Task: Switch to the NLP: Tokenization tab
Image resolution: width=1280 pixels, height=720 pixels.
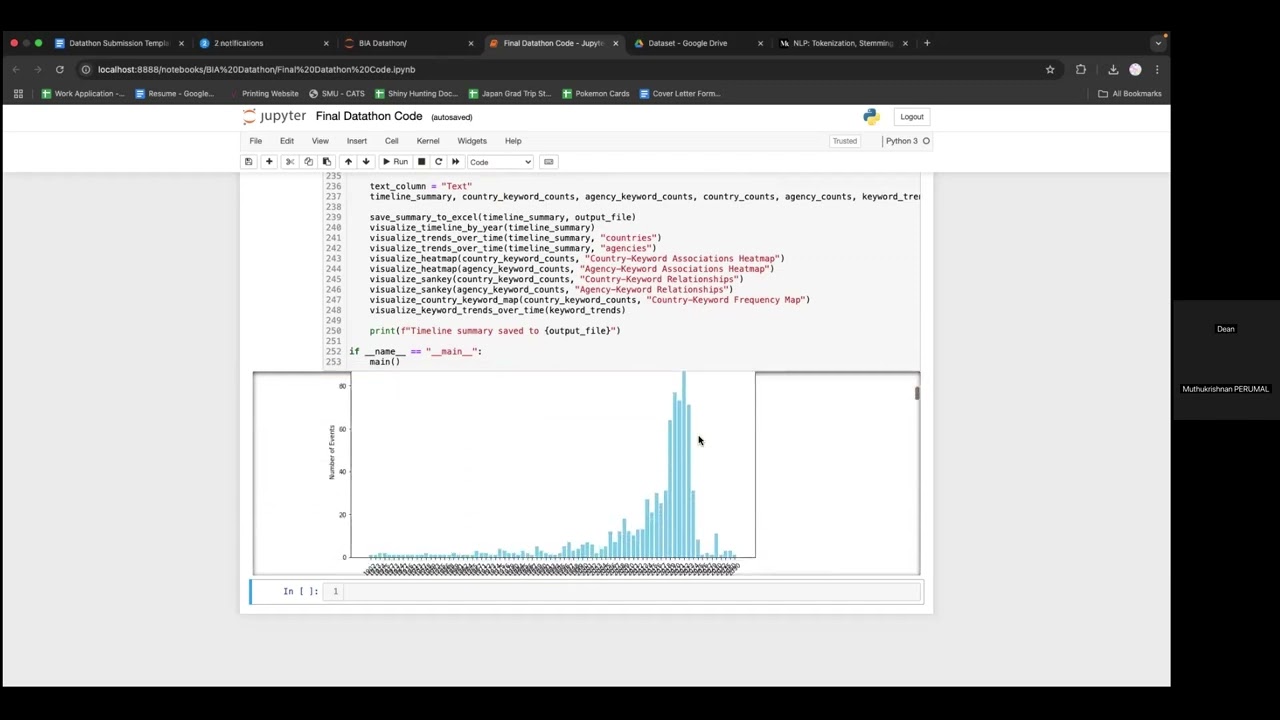Action: (842, 43)
